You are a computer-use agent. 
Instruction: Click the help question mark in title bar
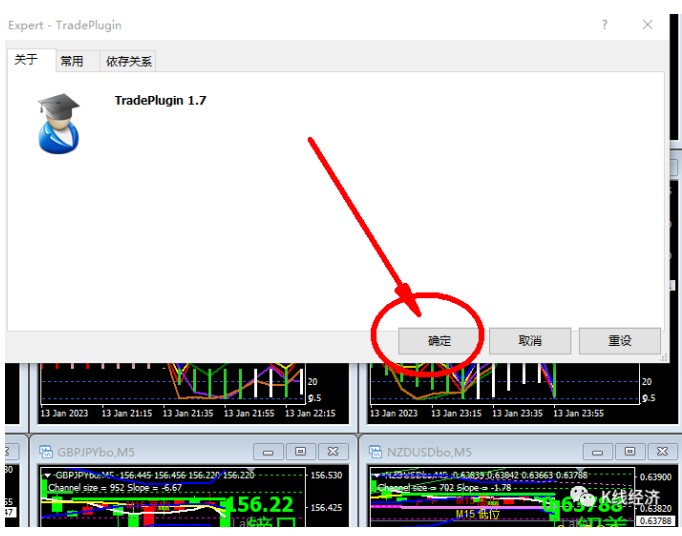[x=604, y=25]
